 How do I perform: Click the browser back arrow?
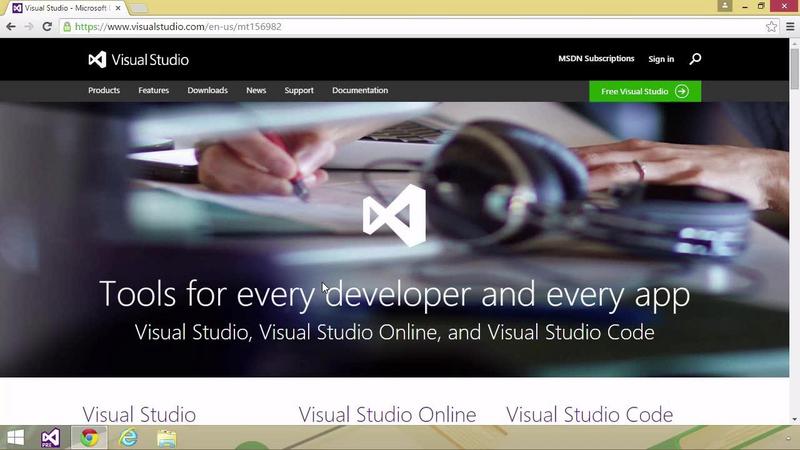[x=11, y=27]
